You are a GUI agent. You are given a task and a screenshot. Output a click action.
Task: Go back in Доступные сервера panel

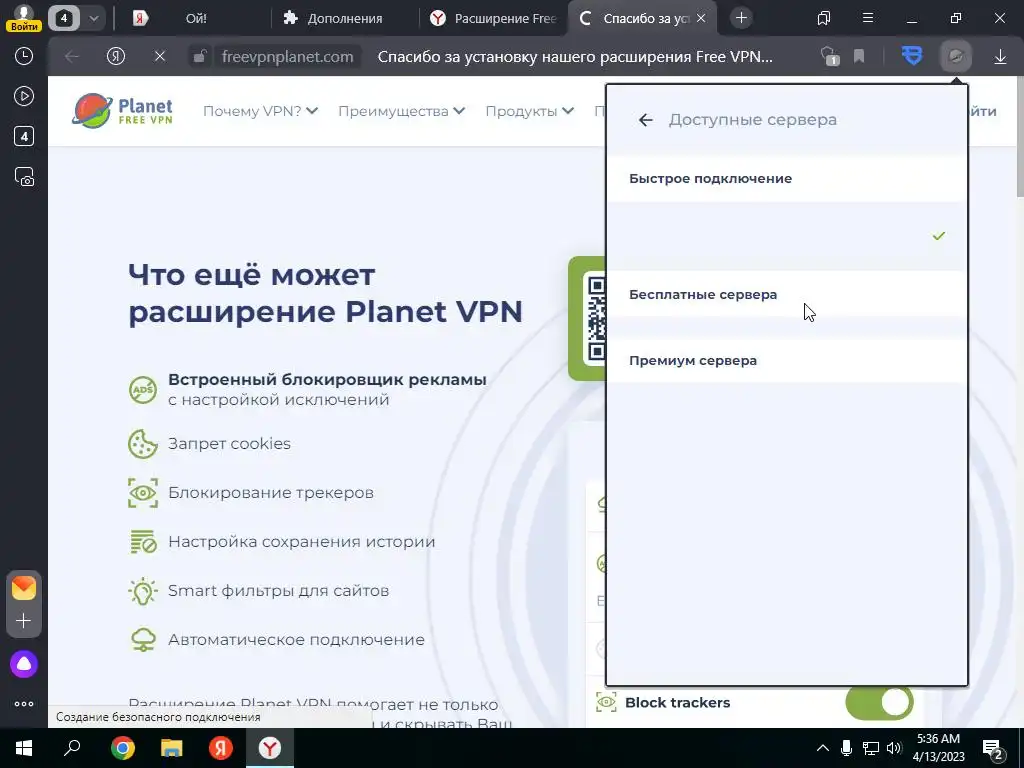pyautogui.click(x=645, y=120)
